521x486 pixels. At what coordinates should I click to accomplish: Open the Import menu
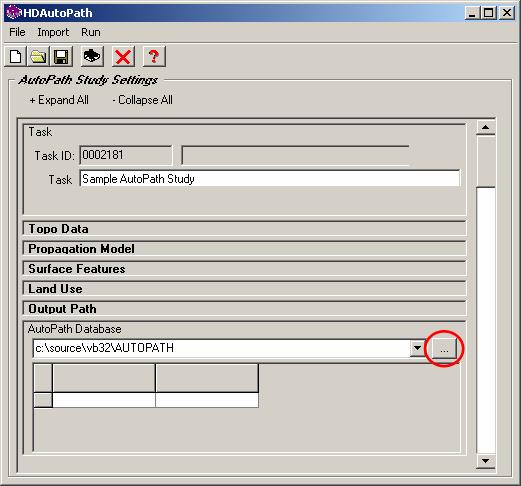[x=53, y=32]
